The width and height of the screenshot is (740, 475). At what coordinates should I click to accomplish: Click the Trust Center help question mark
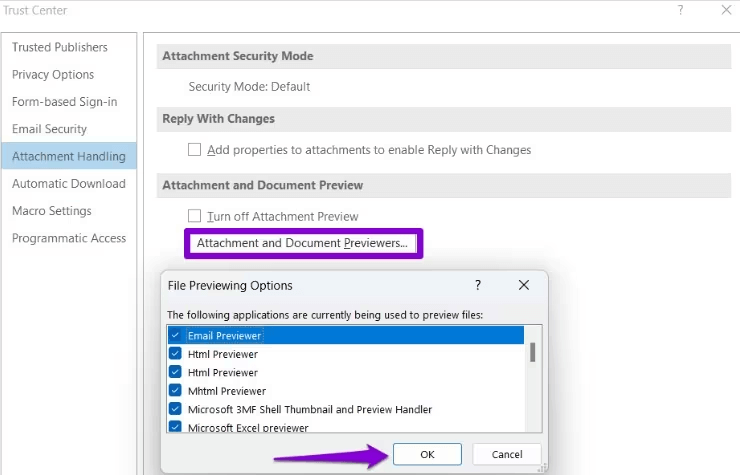pos(681,10)
